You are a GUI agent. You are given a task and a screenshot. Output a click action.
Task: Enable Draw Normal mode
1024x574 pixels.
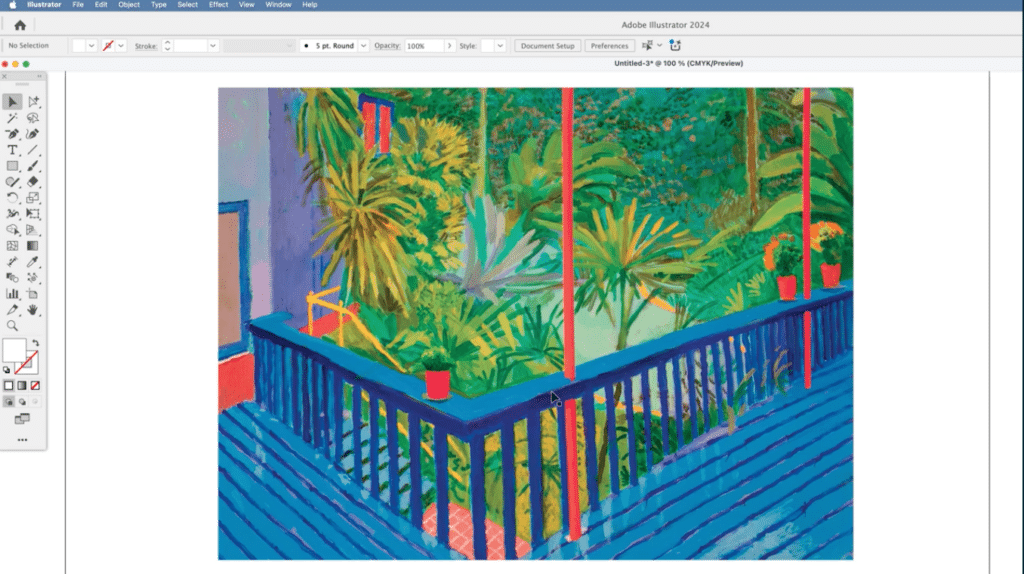tap(8, 402)
